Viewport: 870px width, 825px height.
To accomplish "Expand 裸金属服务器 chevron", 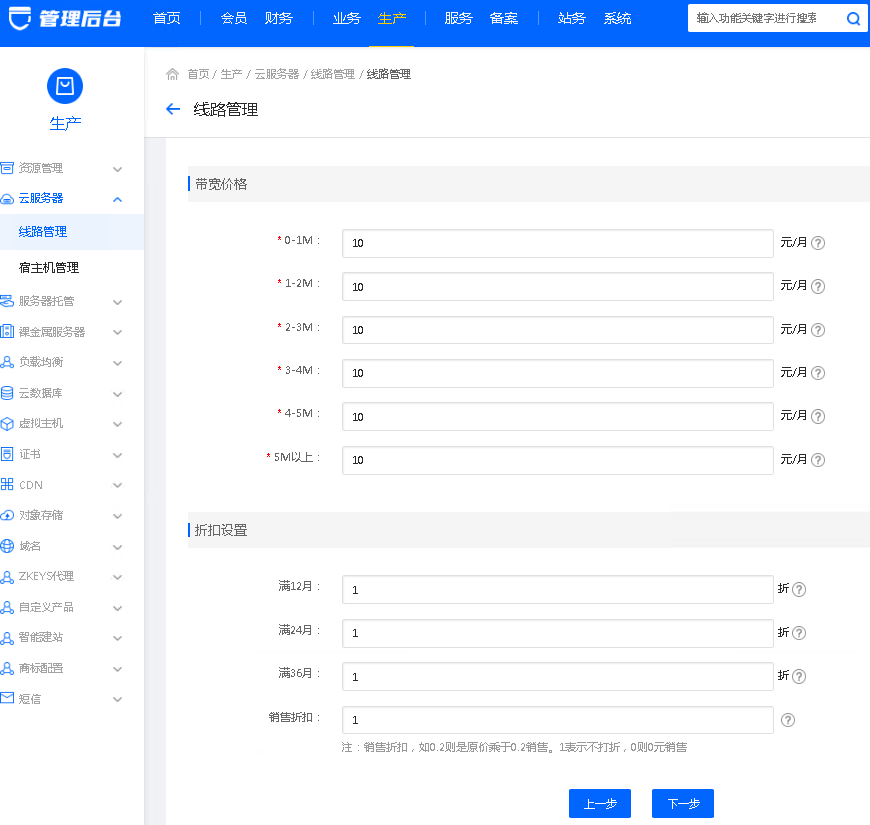I will pos(118,332).
